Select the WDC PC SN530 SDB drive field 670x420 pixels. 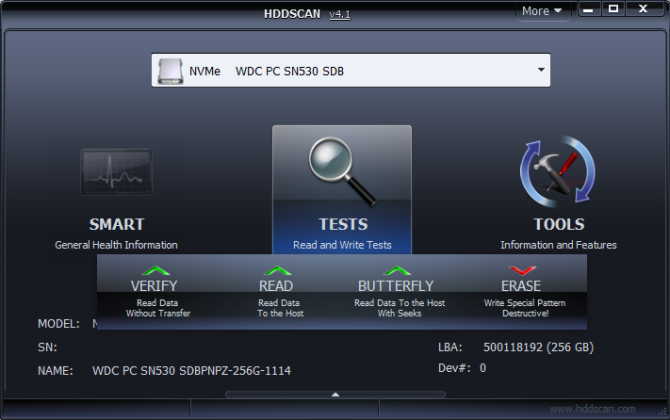click(351, 70)
